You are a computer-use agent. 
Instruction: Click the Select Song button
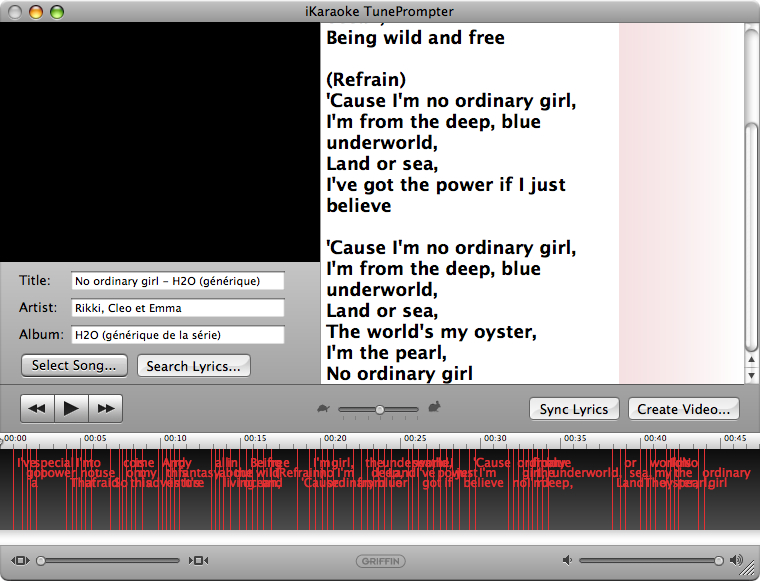(74, 365)
